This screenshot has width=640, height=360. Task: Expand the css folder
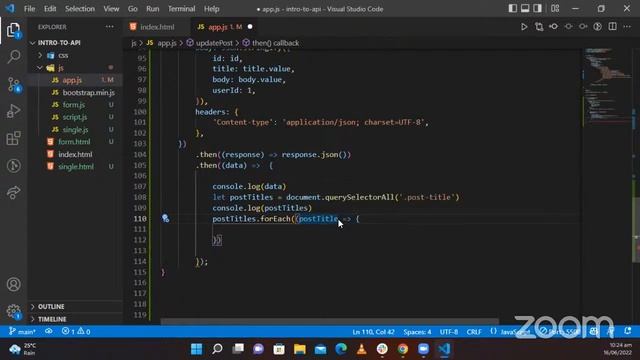point(63,56)
